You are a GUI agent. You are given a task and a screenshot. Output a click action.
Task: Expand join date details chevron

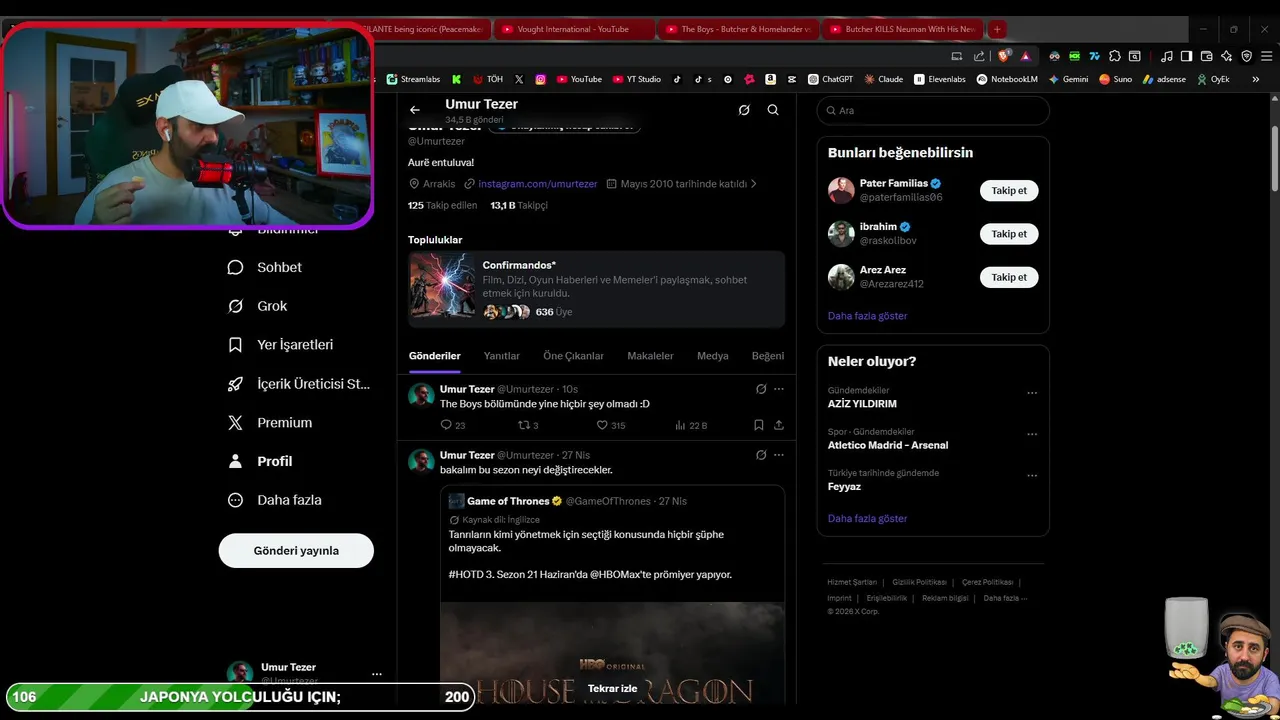pyautogui.click(x=753, y=184)
